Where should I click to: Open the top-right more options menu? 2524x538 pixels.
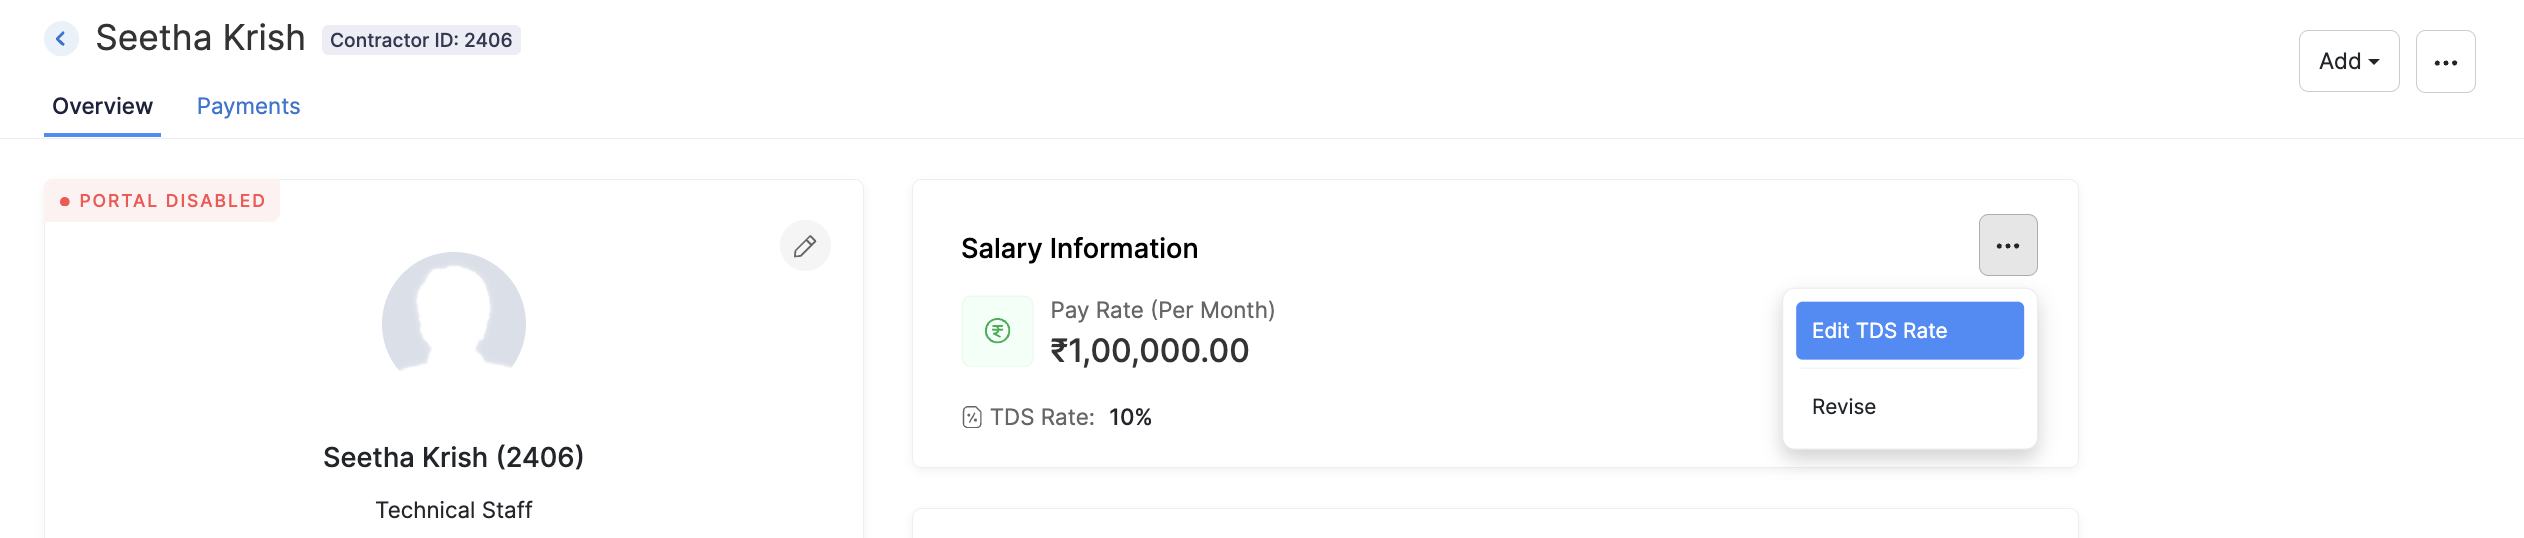(x=2445, y=62)
